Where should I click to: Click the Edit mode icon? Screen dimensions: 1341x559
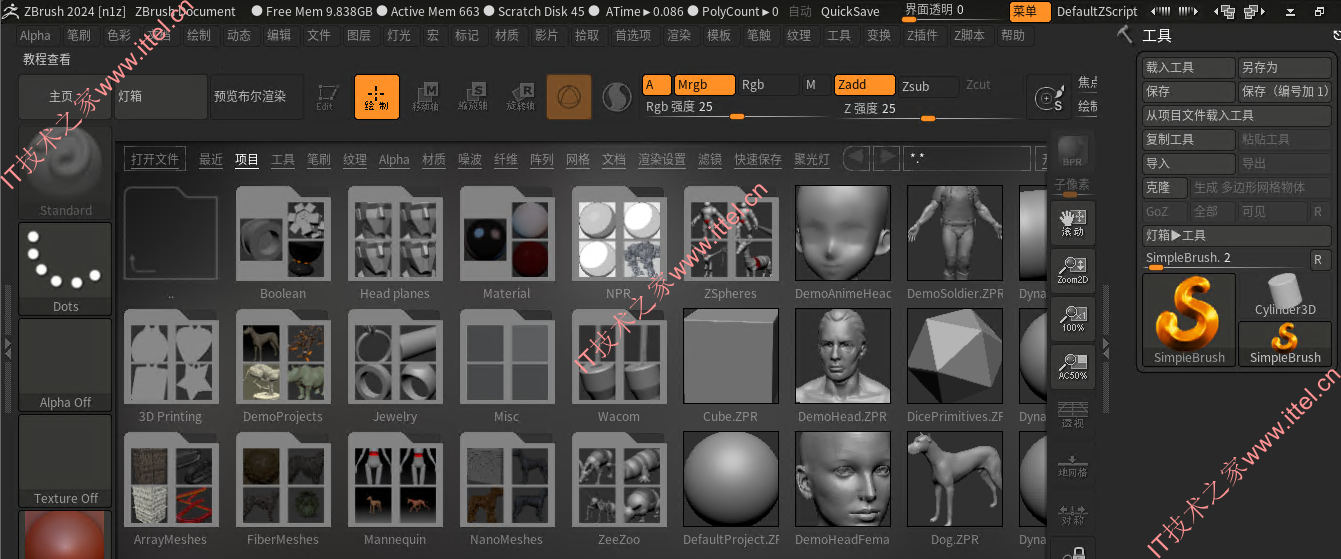(x=325, y=97)
